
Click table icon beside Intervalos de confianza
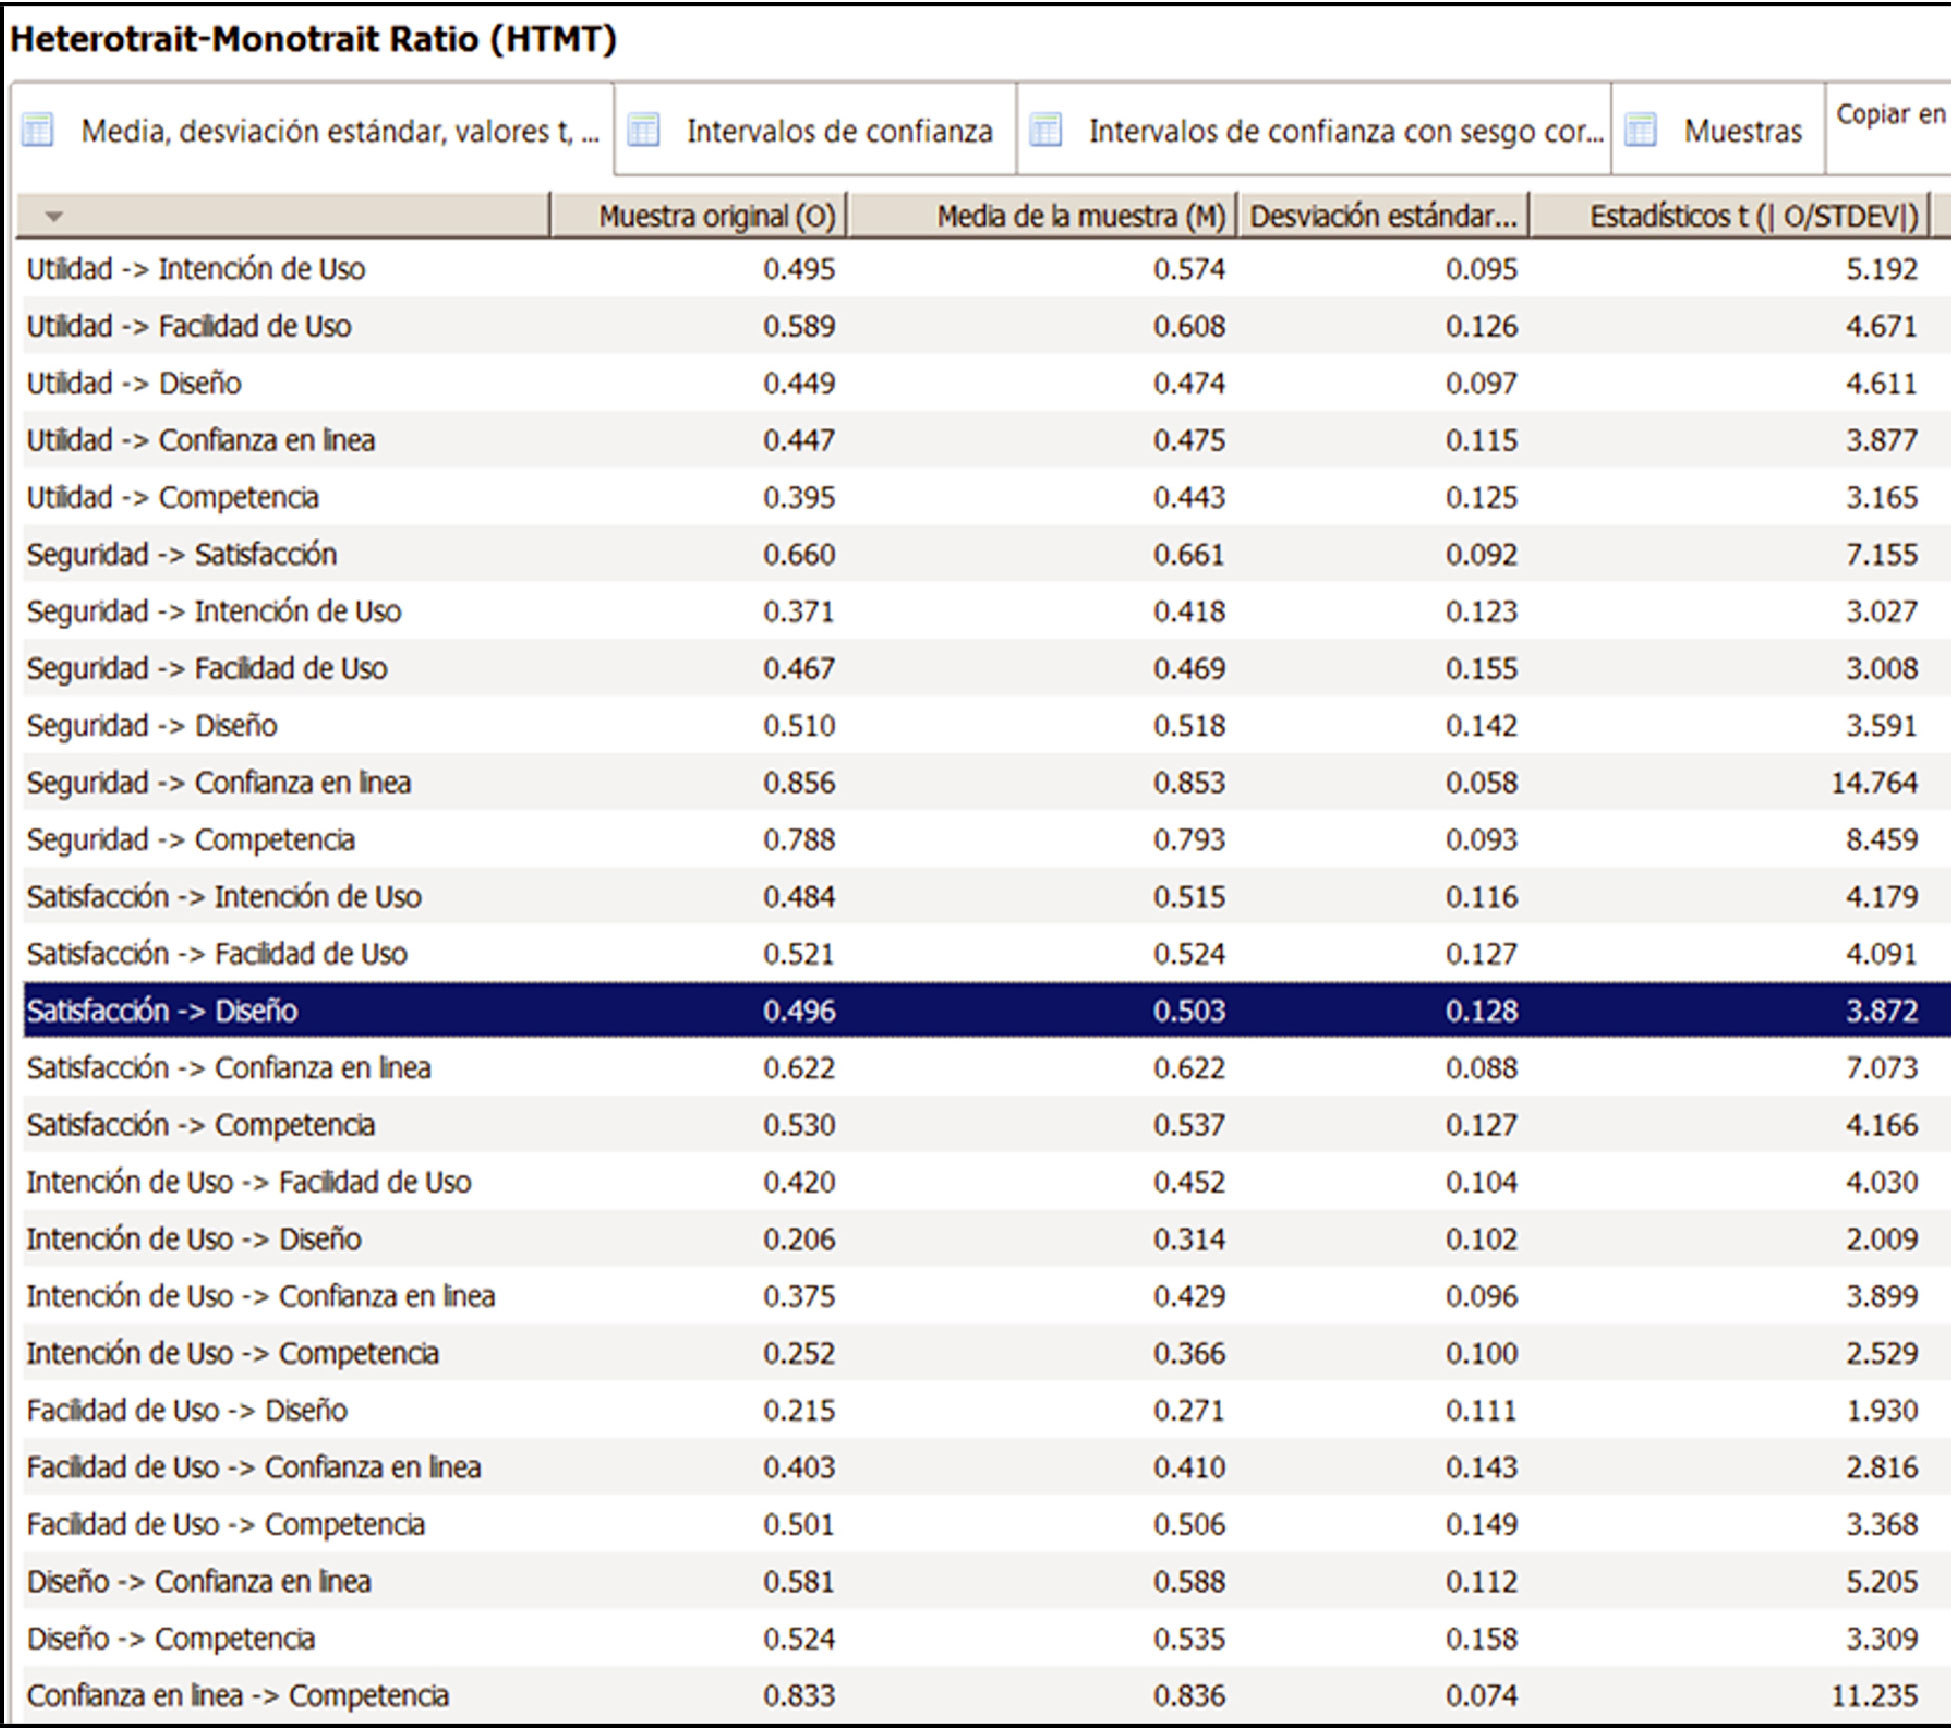coord(643,131)
